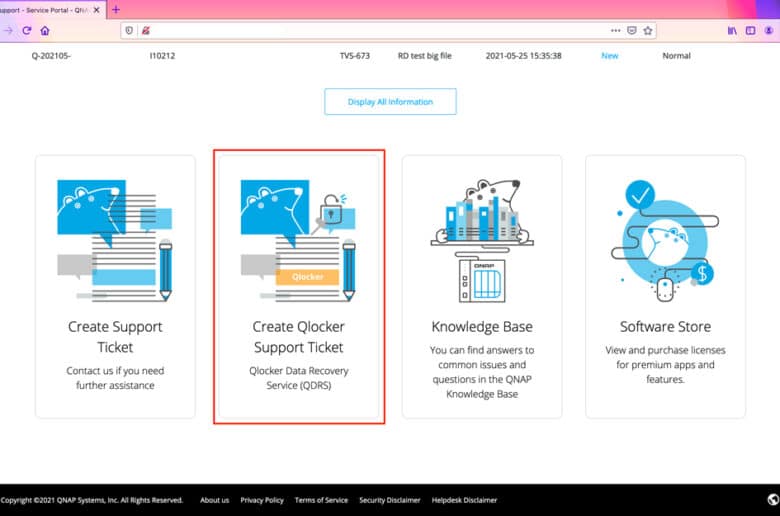Click ticket number Q-202105- cell

click(x=51, y=56)
